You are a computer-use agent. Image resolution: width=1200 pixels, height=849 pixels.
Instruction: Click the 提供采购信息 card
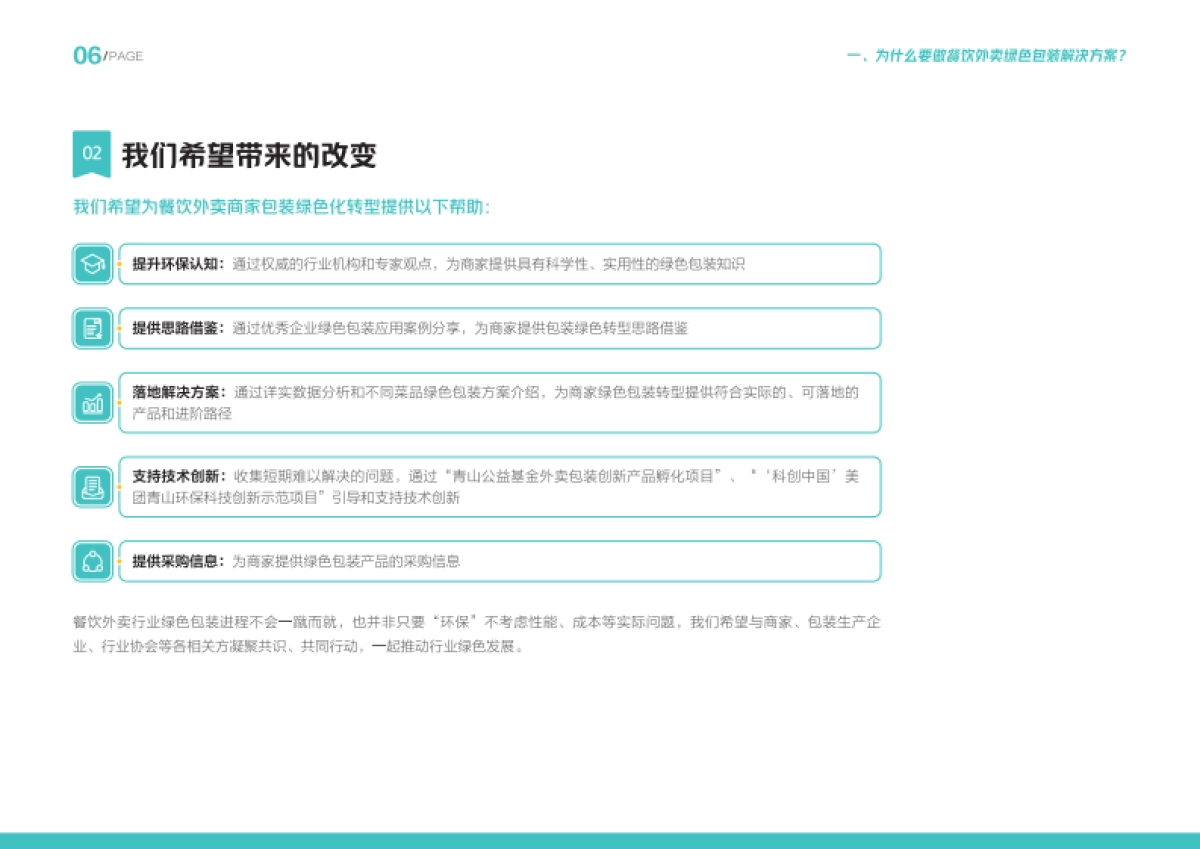click(500, 562)
